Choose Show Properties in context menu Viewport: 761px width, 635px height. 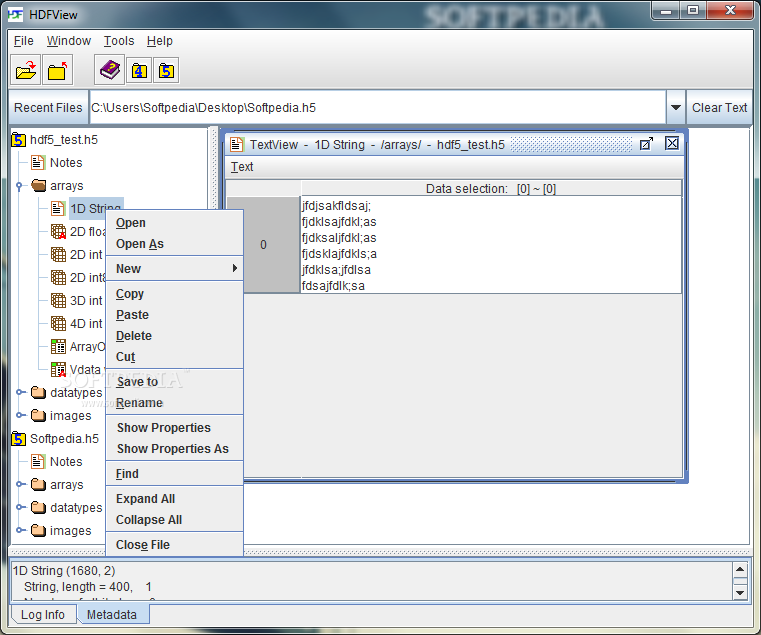point(174,428)
